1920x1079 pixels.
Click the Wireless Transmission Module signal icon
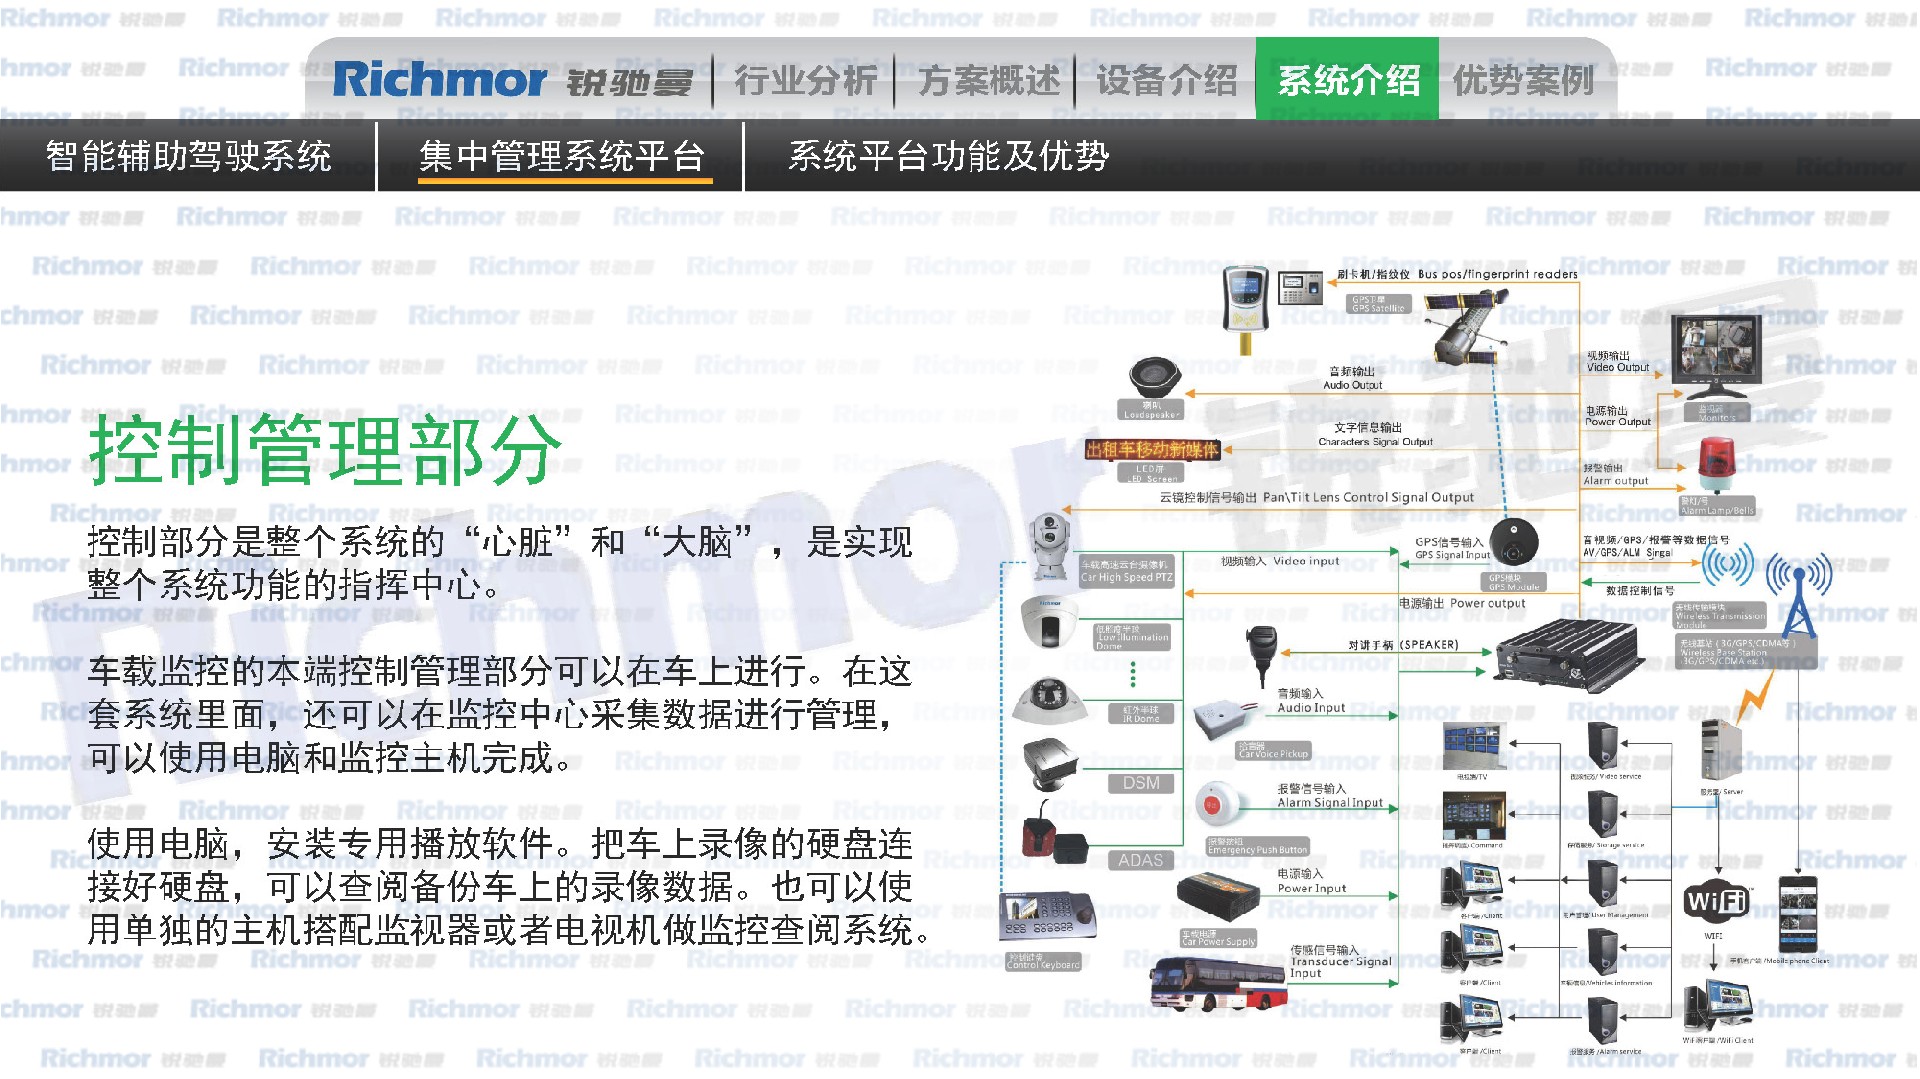tap(1728, 565)
